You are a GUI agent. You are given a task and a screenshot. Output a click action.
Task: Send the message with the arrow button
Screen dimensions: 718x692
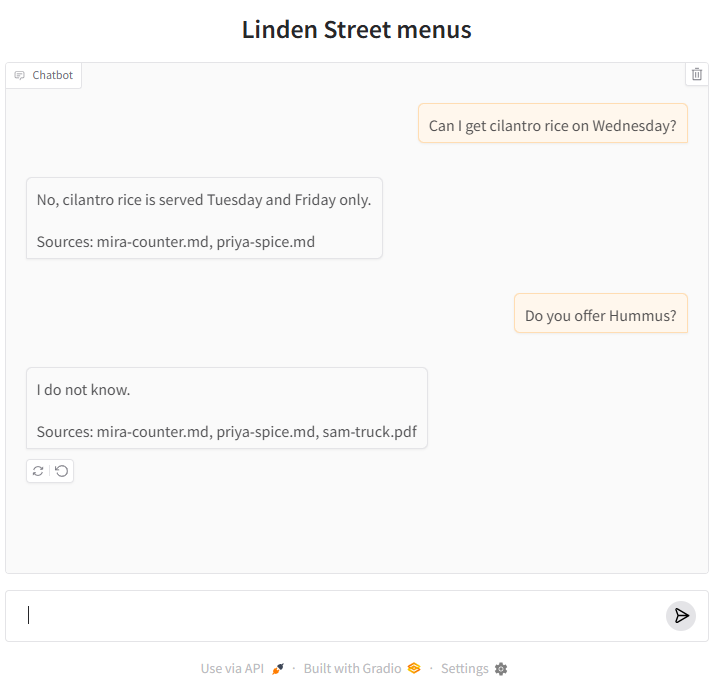pyautogui.click(x=680, y=616)
